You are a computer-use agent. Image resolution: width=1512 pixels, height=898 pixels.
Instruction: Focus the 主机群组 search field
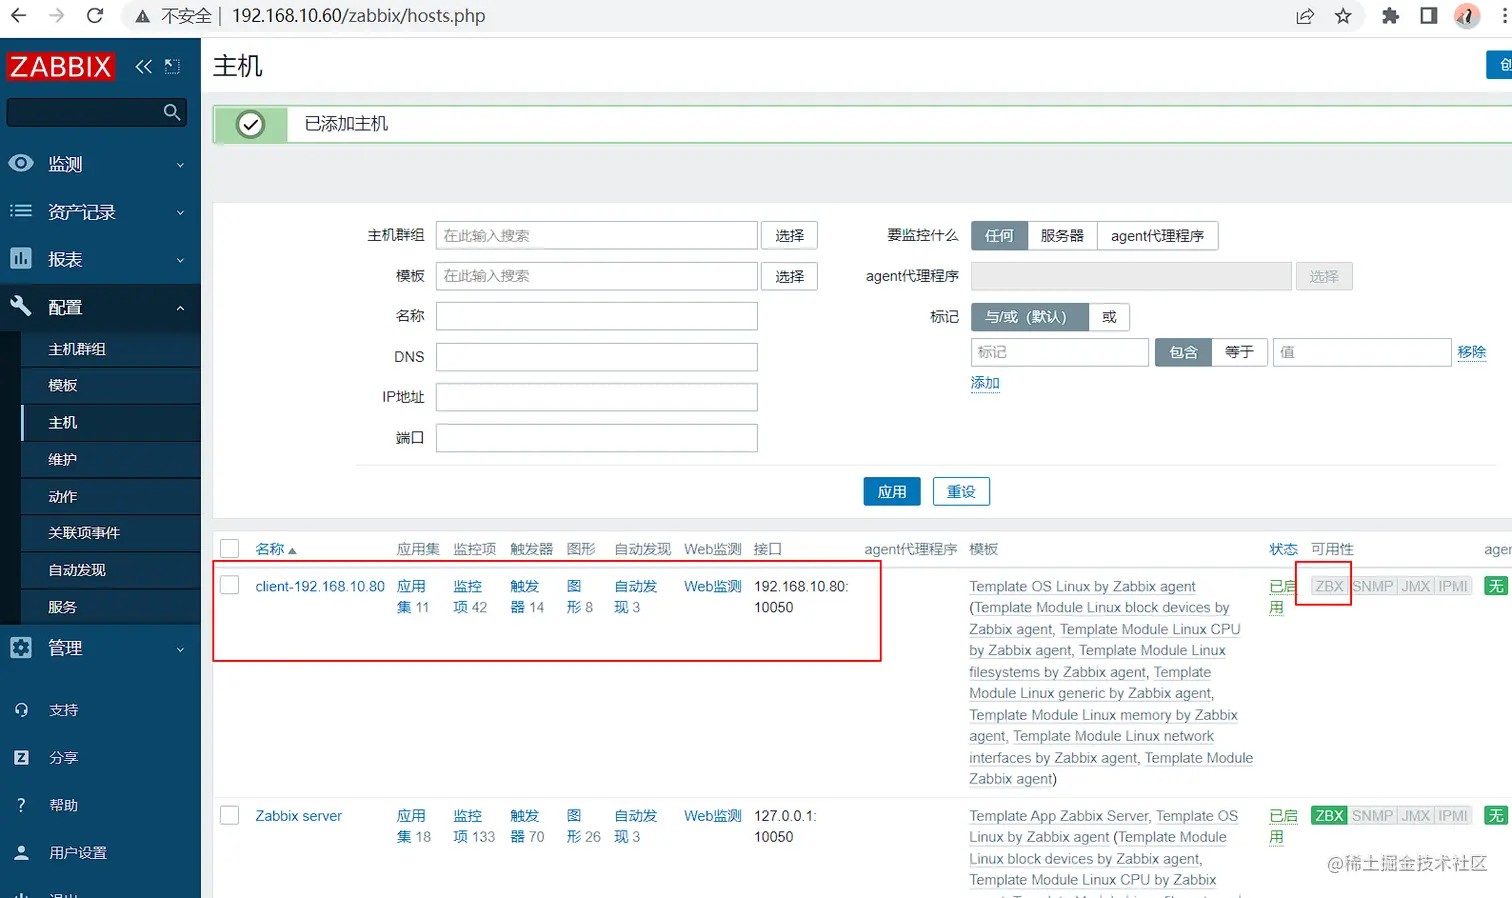597,236
